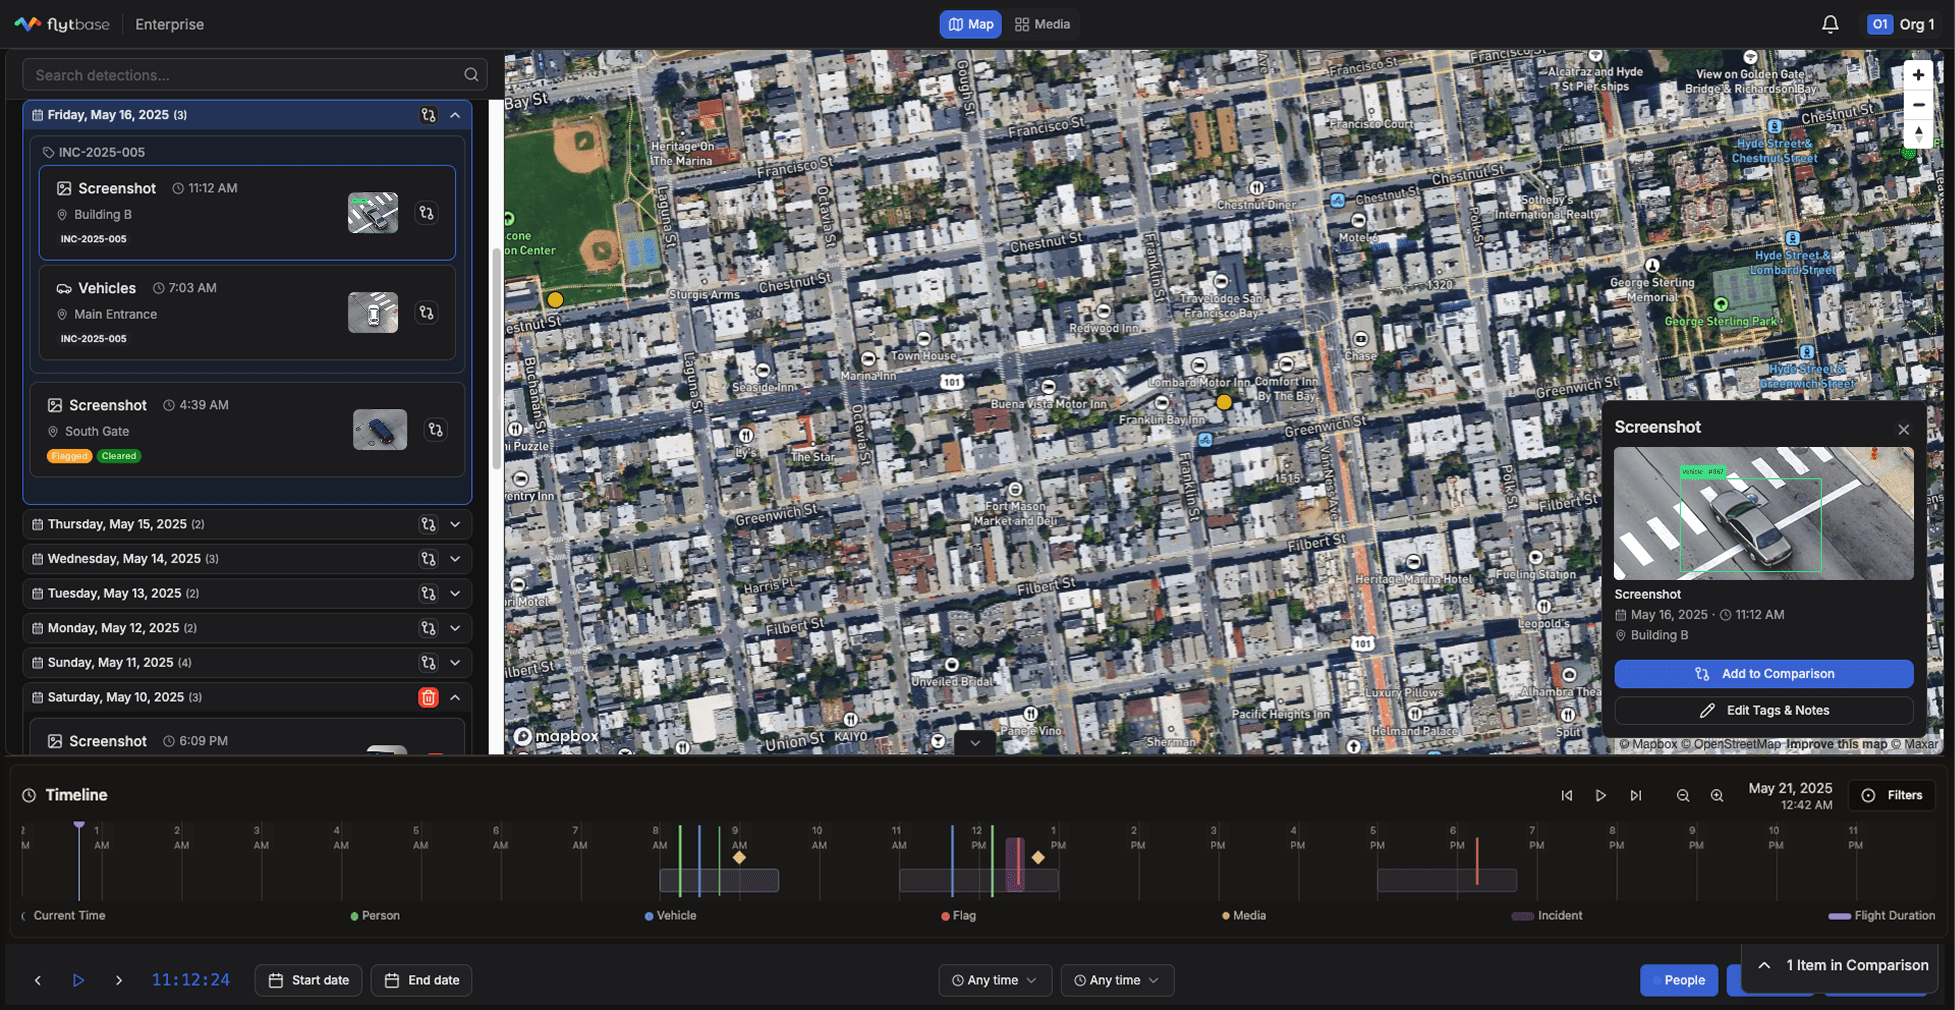Skip to the timeline end
The height and width of the screenshot is (1010, 1955).
click(x=1636, y=796)
